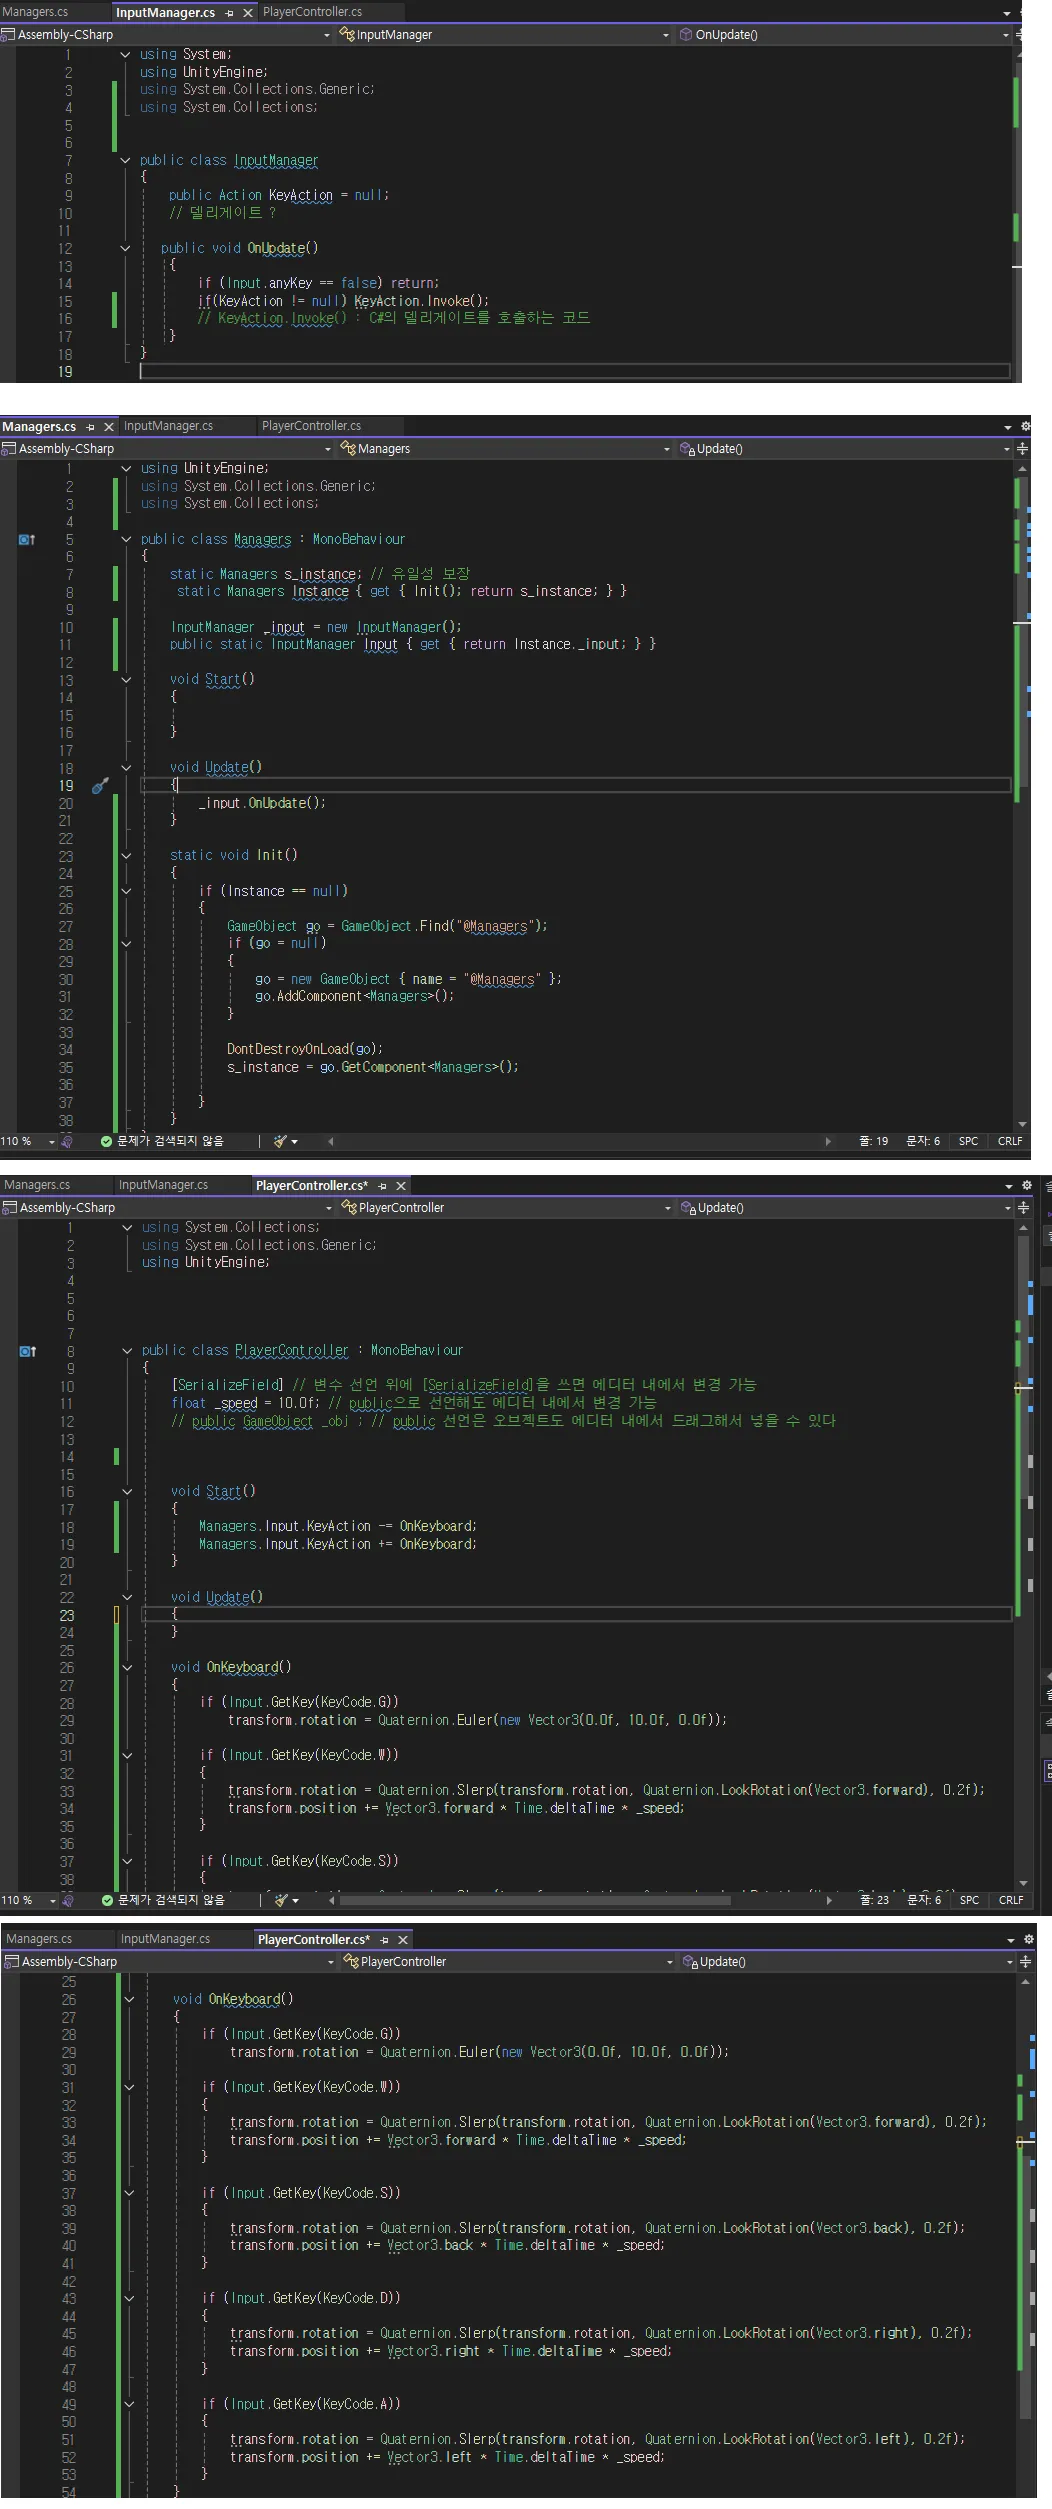
Task: Click the inheritance glyph beside 'class Managers : MonoBehaviour'
Action: (x=27, y=540)
